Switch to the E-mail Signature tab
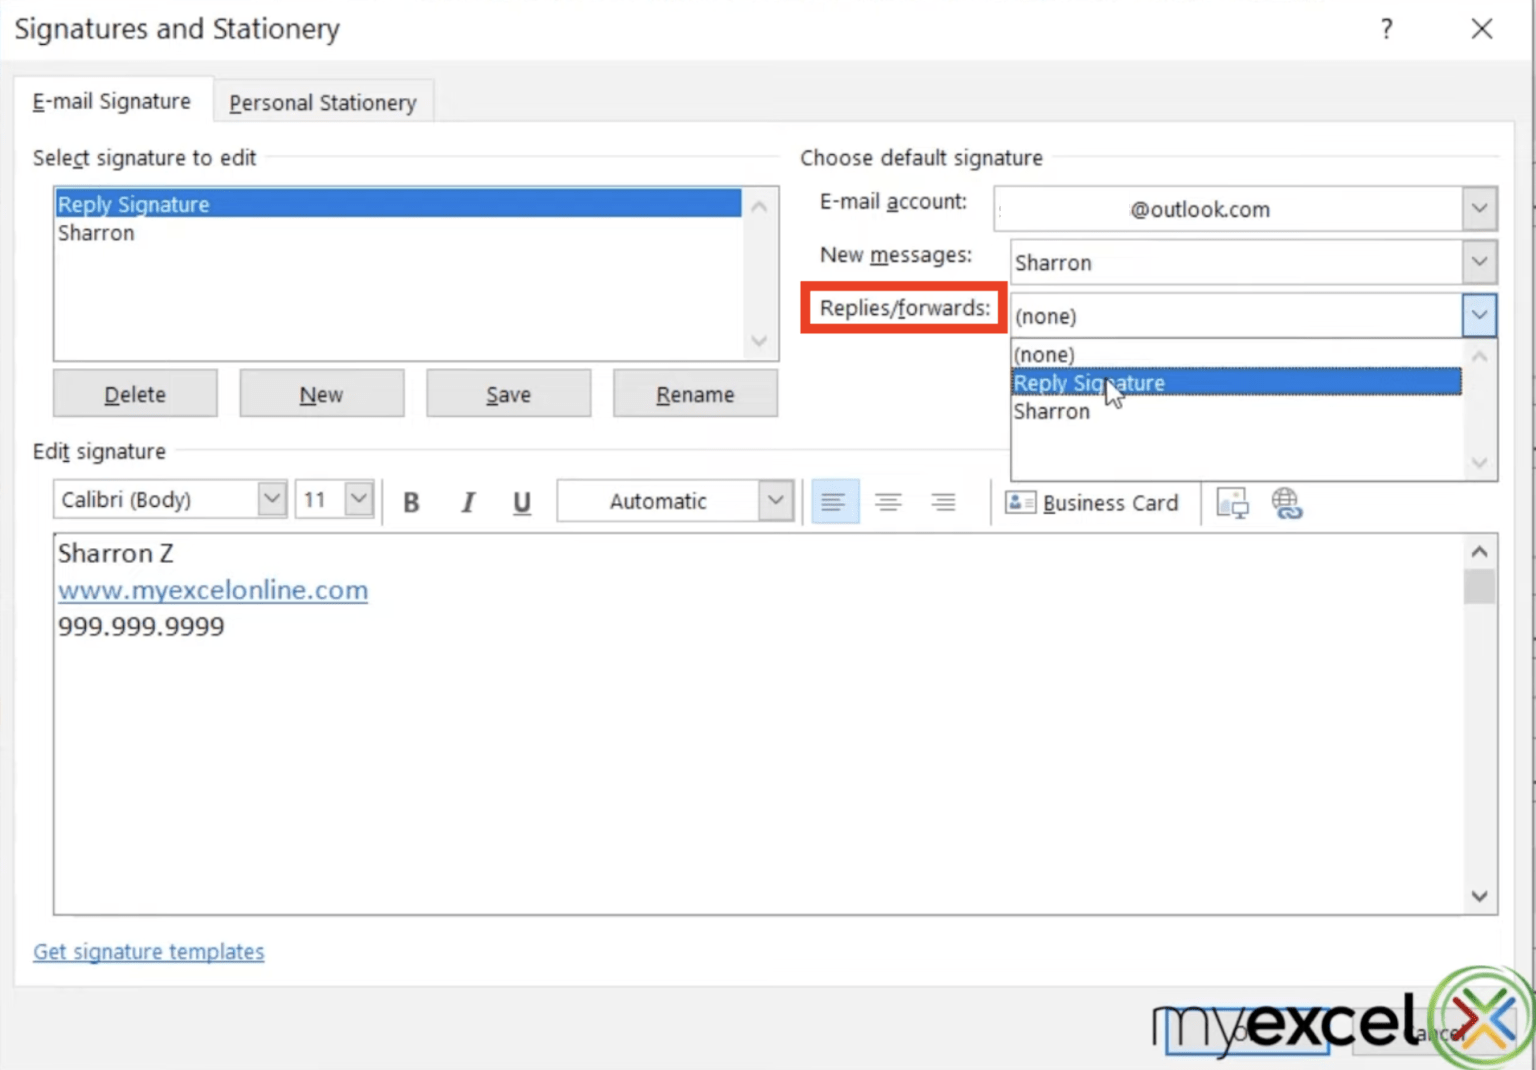1536x1070 pixels. pyautogui.click(x=111, y=100)
